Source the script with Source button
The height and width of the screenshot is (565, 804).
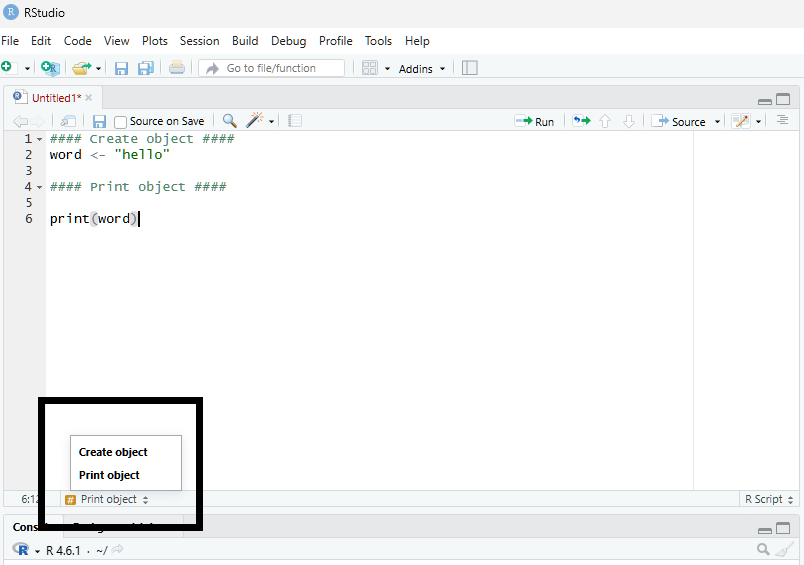coord(679,122)
